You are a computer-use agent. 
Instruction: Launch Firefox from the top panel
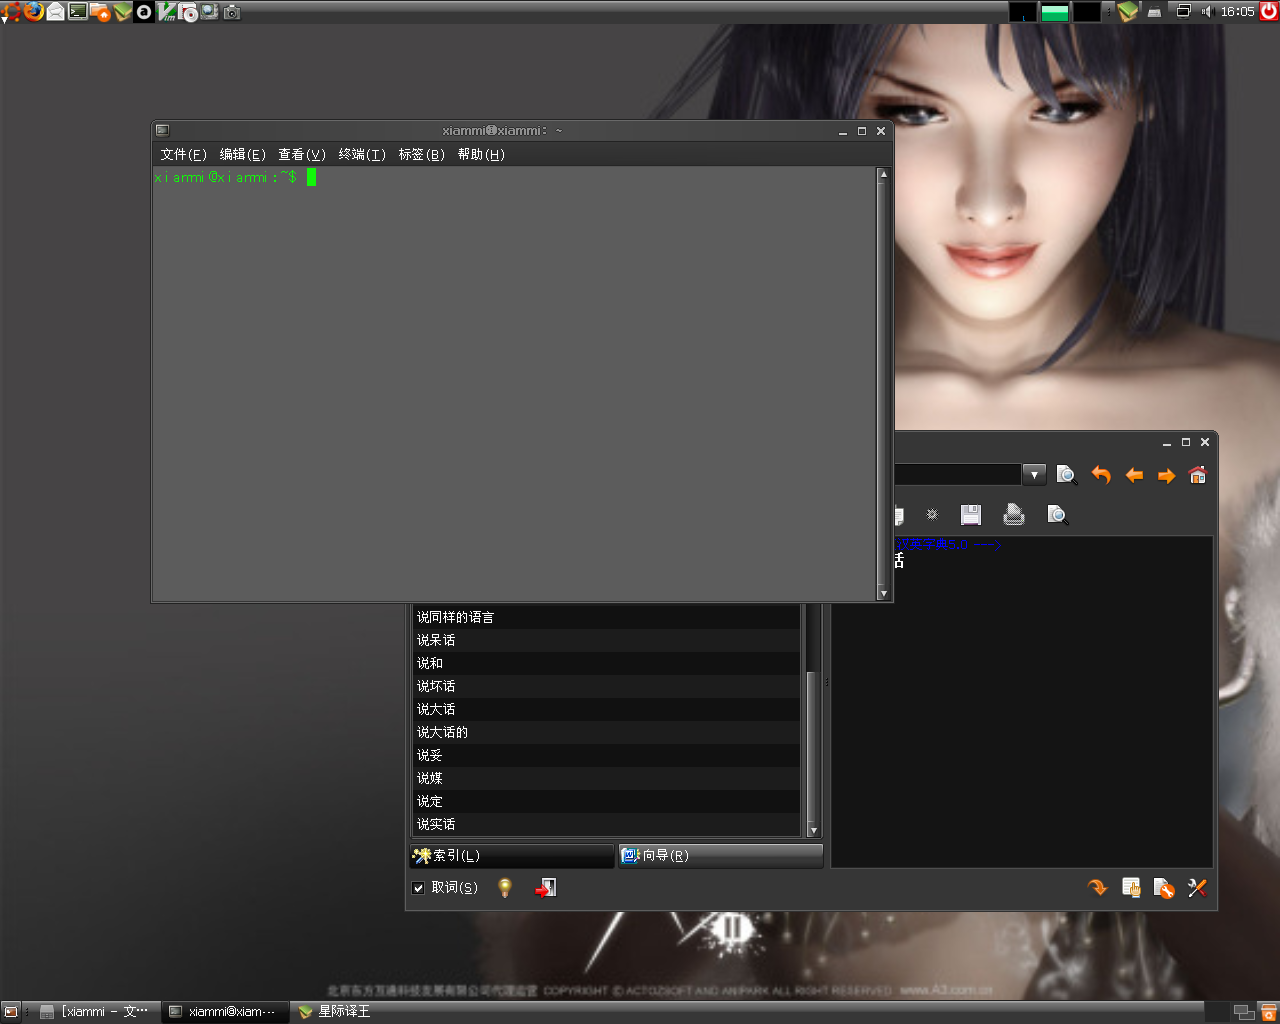(x=34, y=12)
